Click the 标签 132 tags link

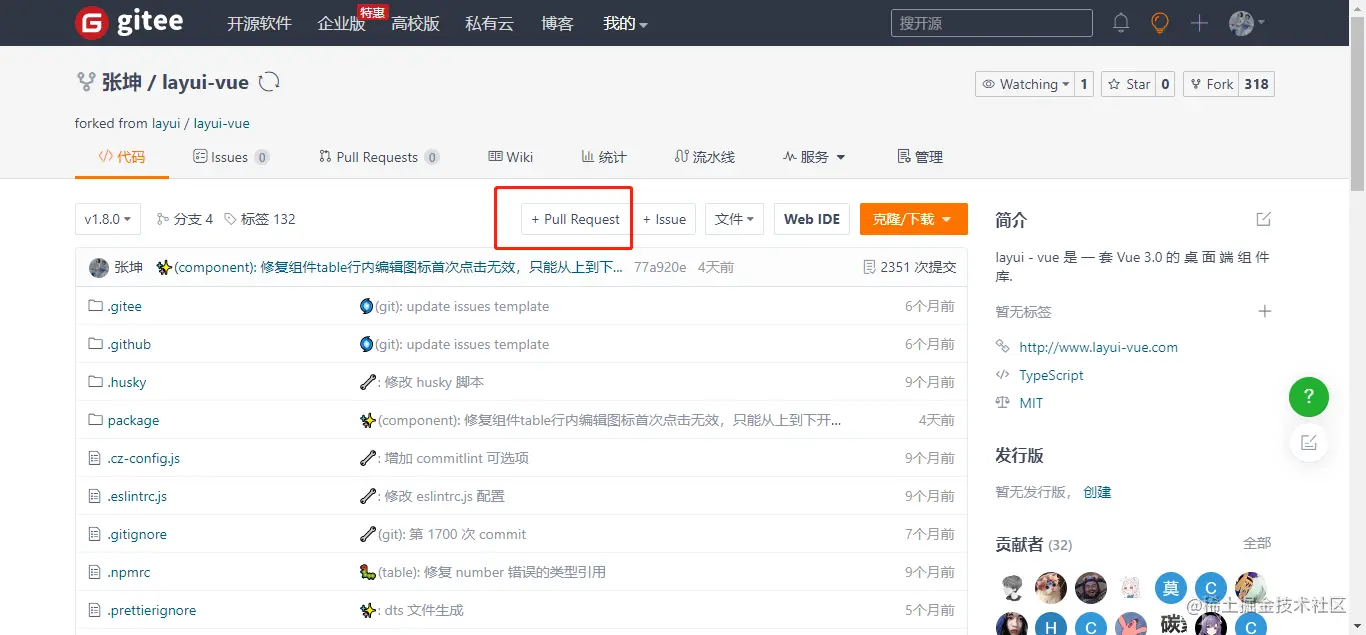point(260,219)
